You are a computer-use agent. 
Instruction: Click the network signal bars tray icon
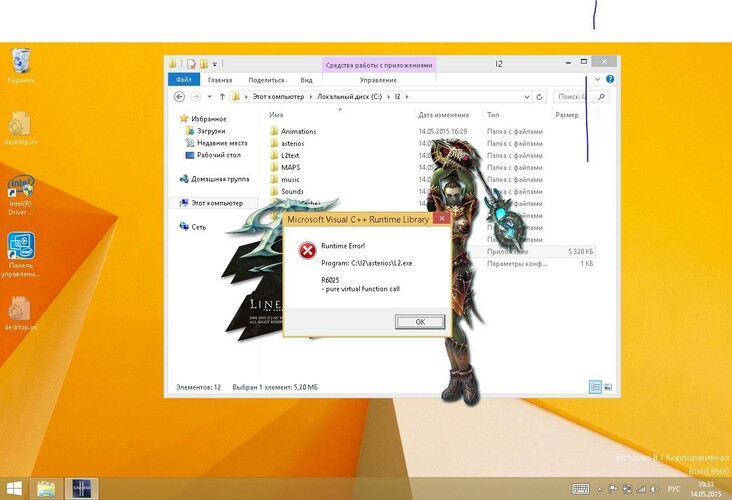coord(641,489)
